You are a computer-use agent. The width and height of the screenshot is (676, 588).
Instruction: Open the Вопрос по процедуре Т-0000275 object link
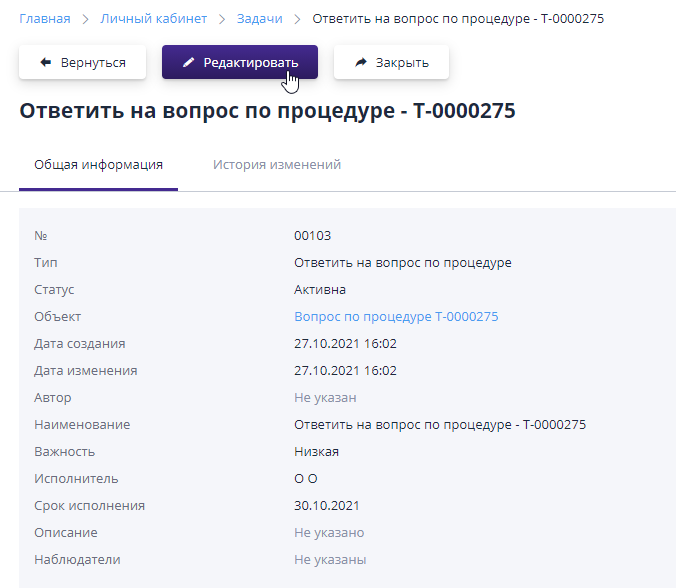(x=396, y=317)
